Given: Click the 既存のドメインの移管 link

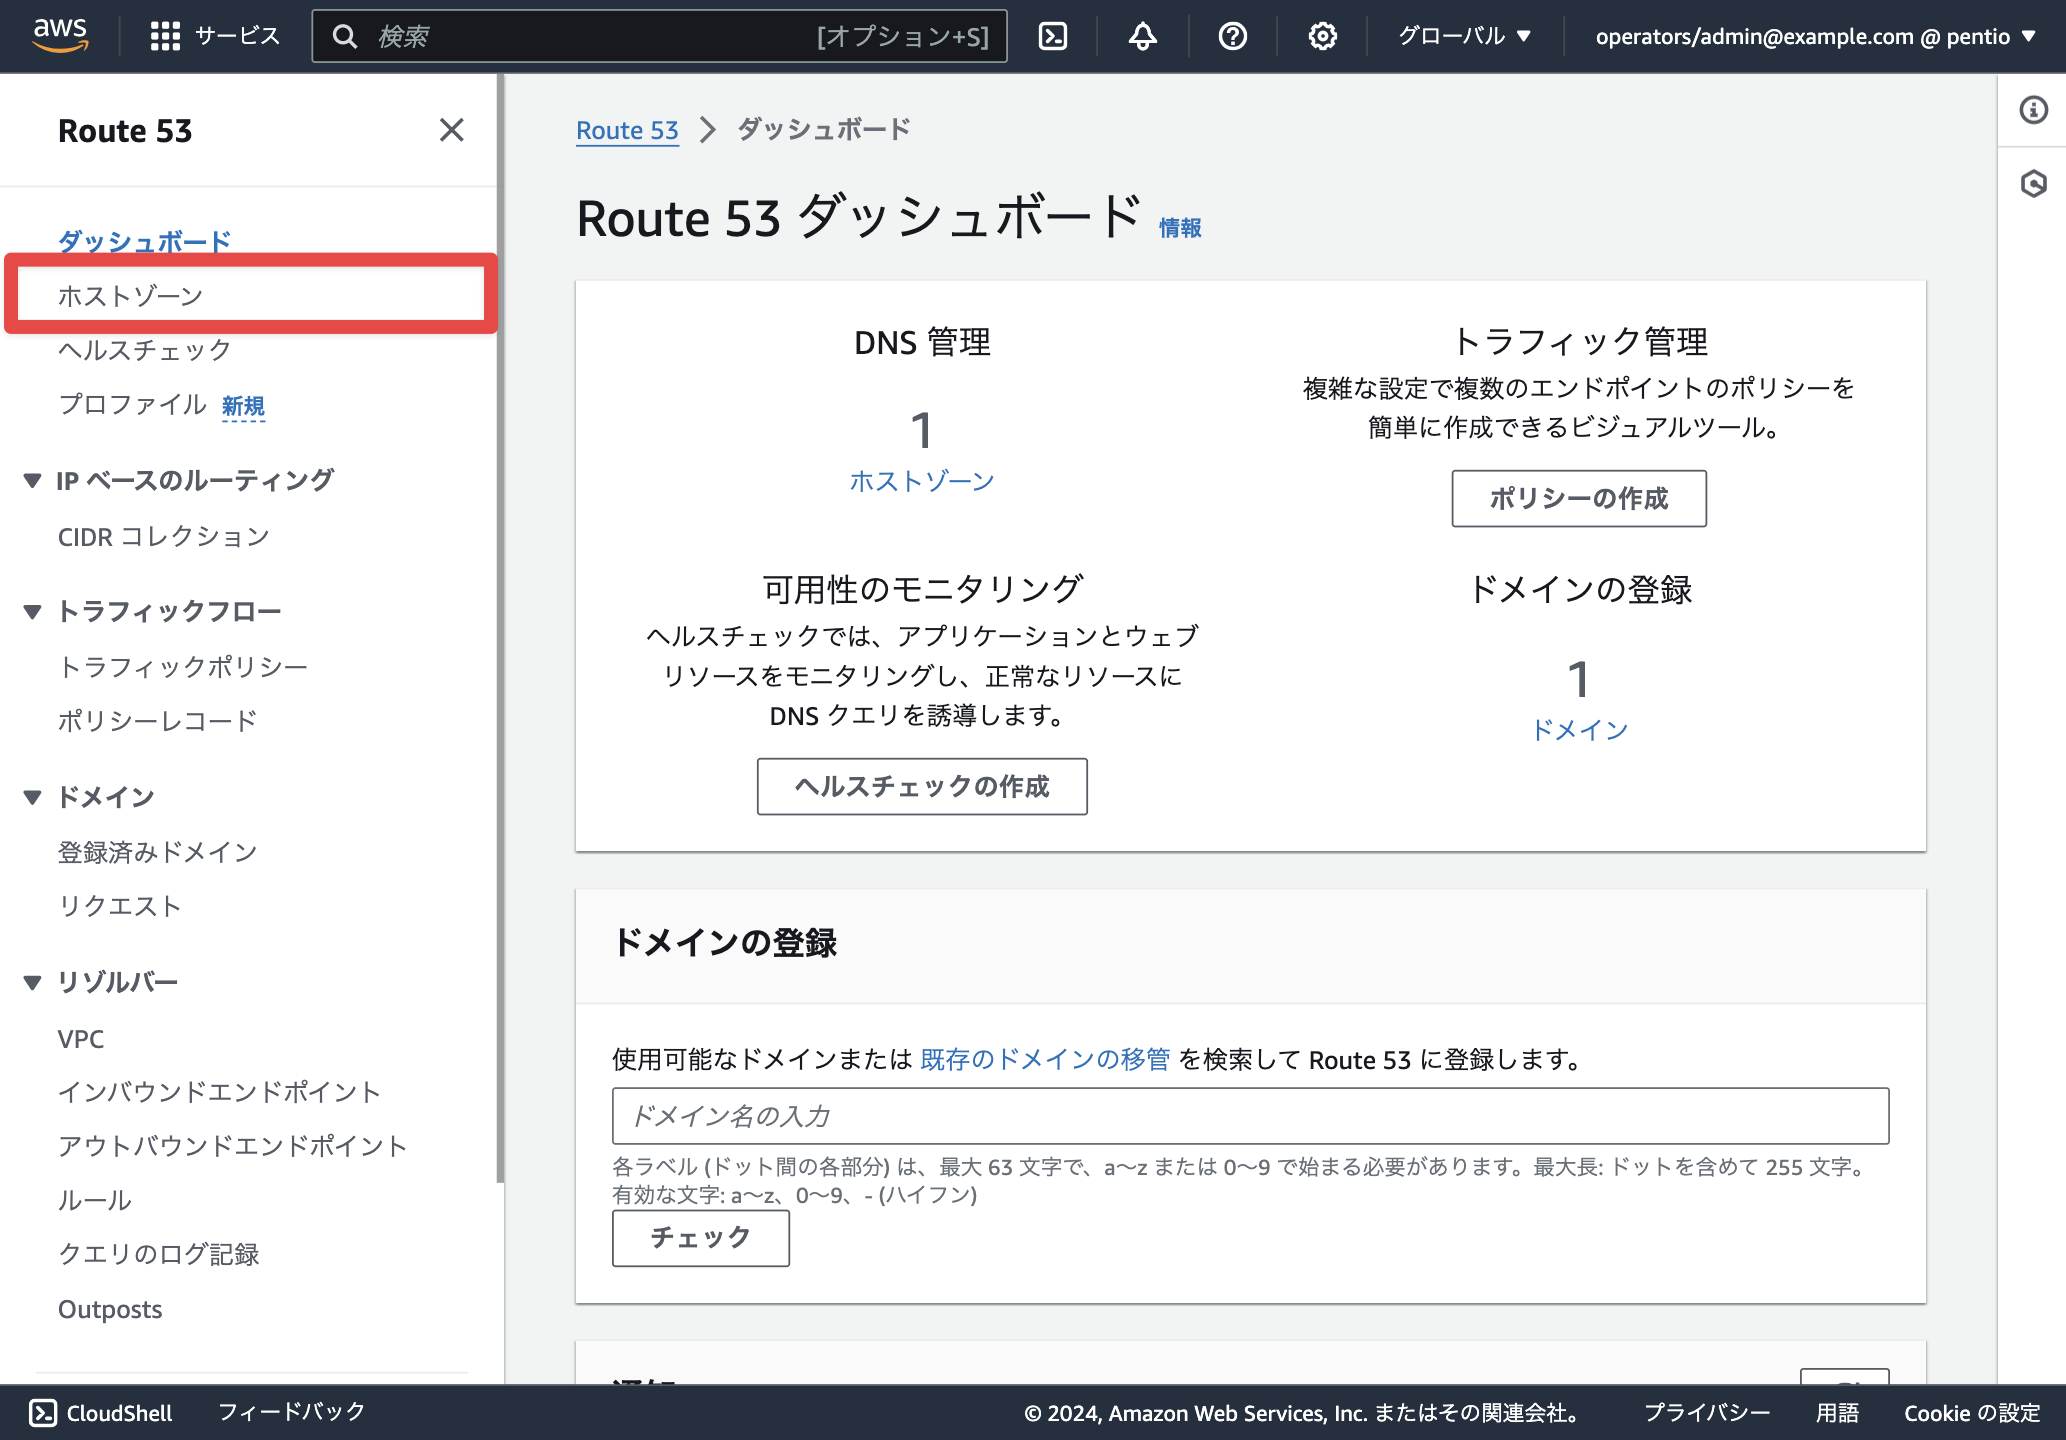Looking at the screenshot, I should pyautogui.click(x=1045, y=1059).
